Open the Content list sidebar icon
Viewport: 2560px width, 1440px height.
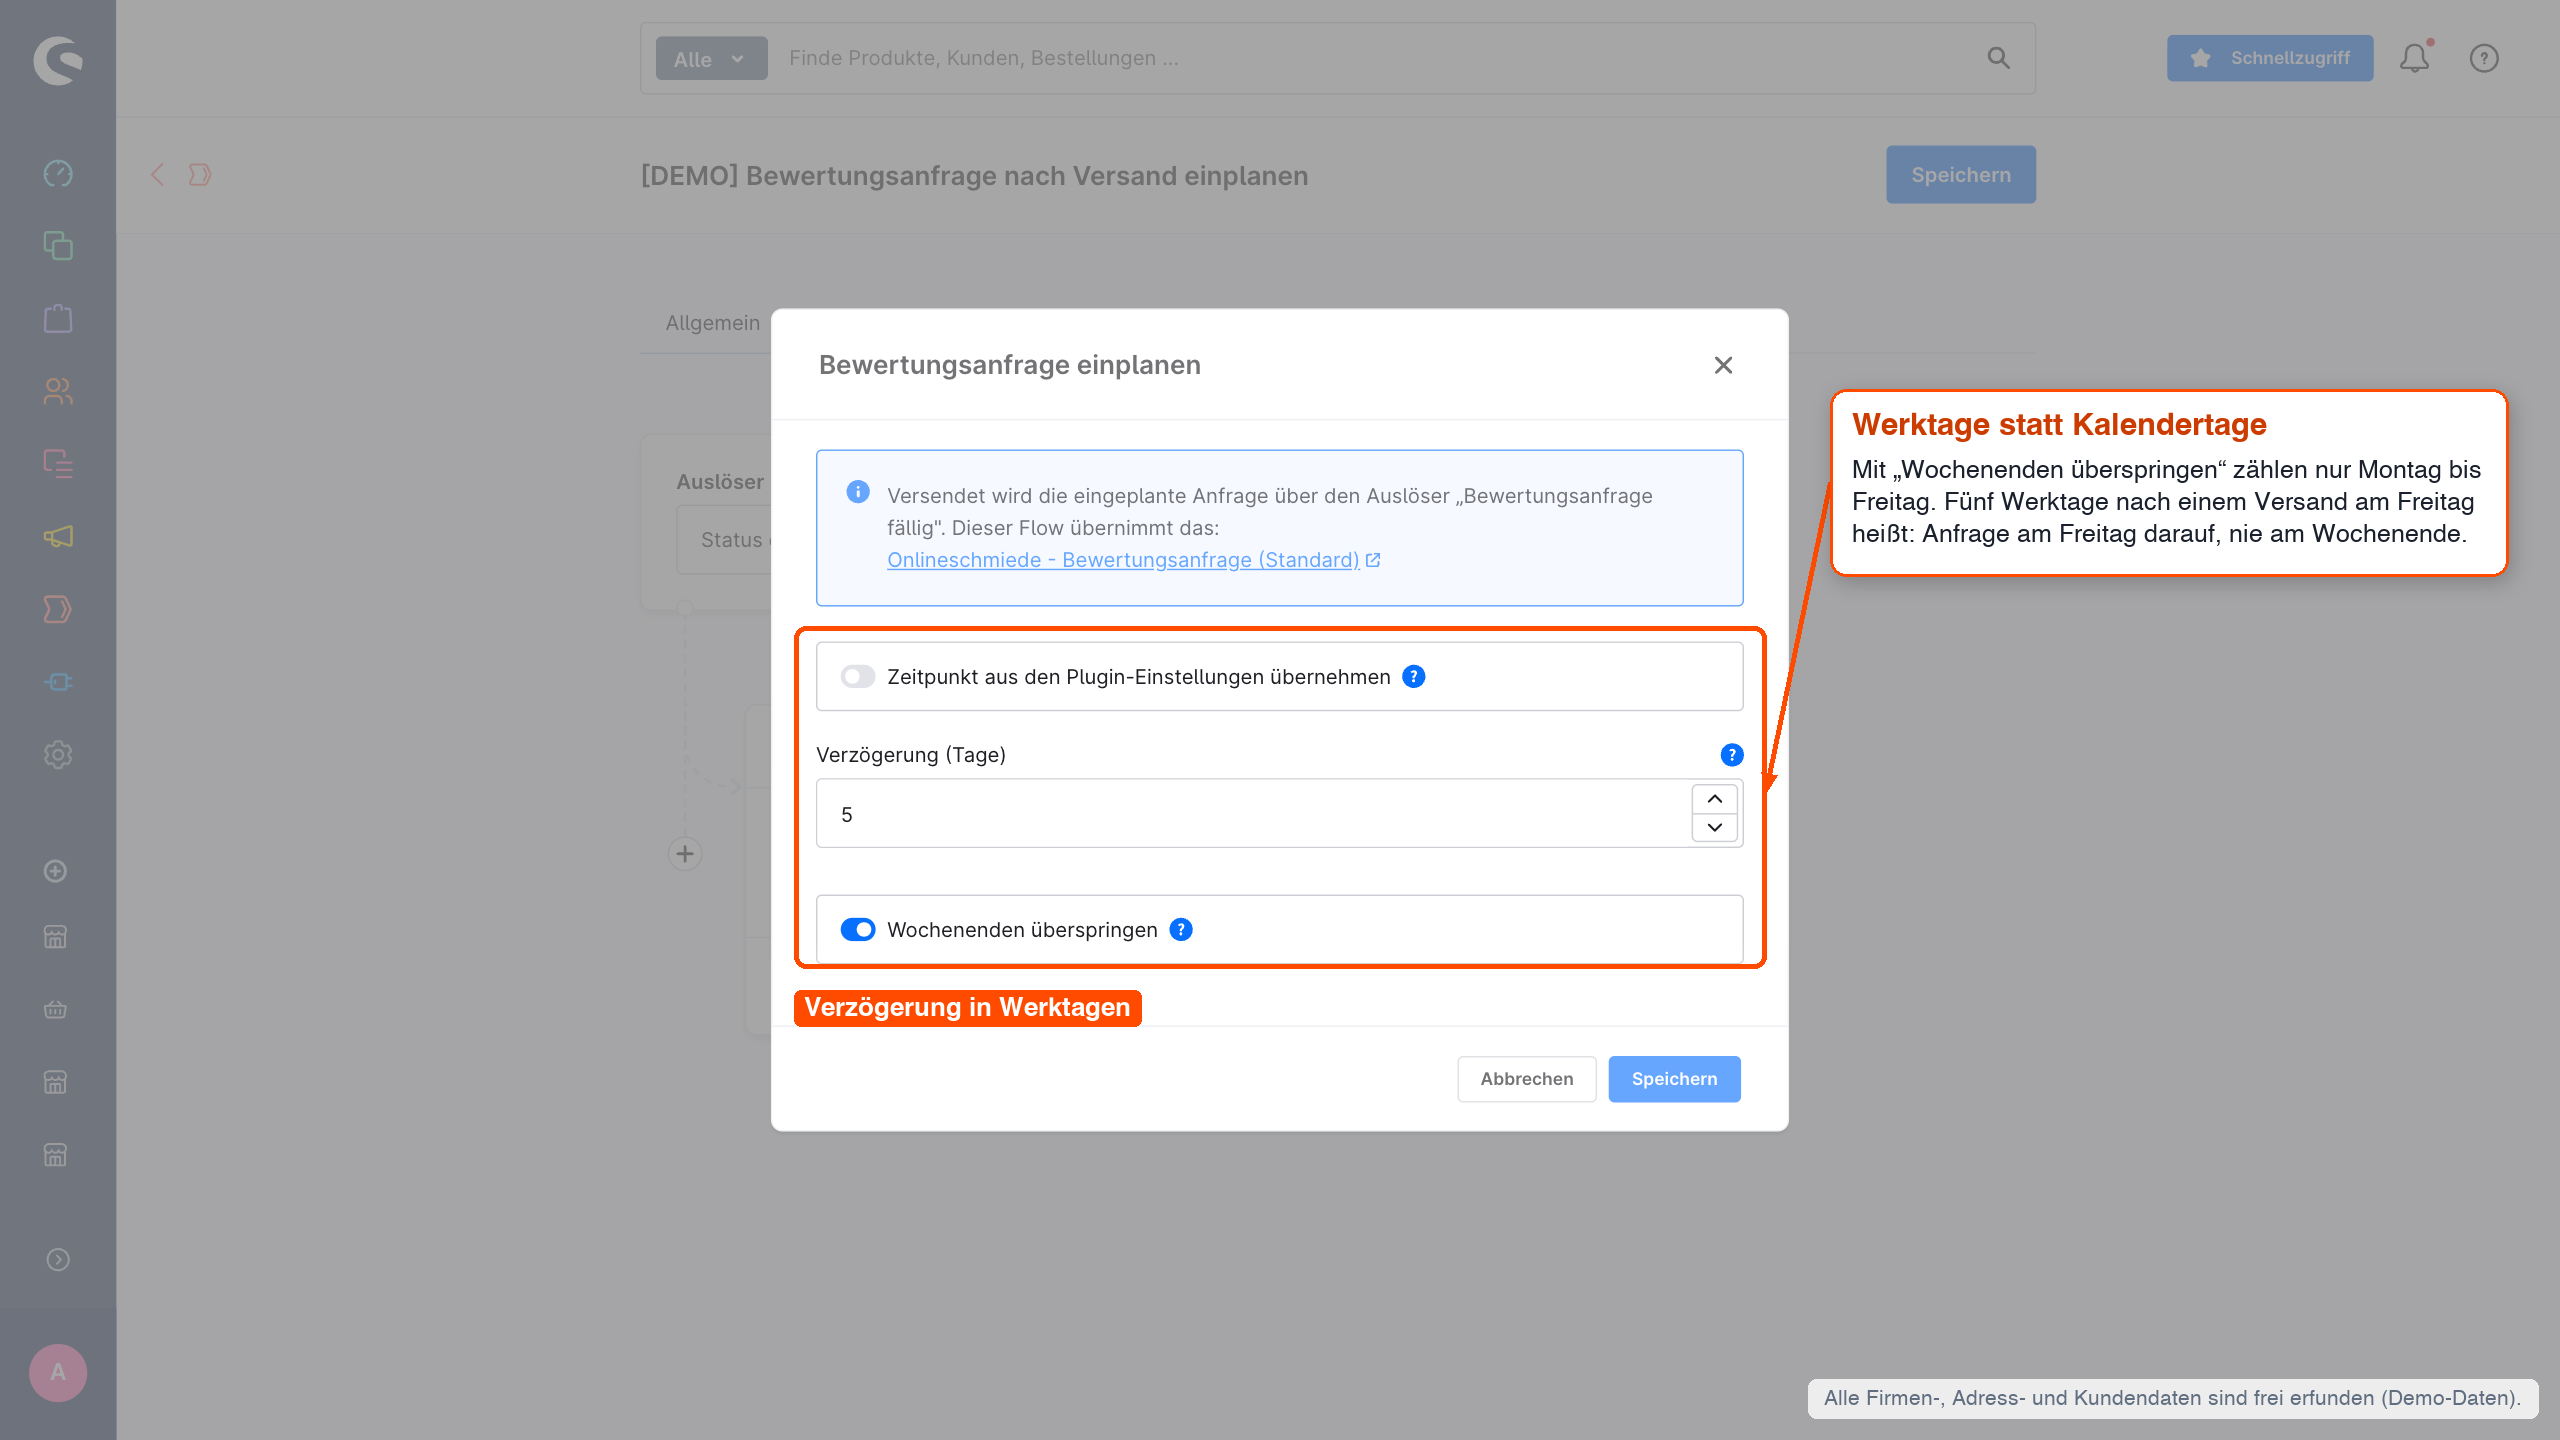(58, 464)
